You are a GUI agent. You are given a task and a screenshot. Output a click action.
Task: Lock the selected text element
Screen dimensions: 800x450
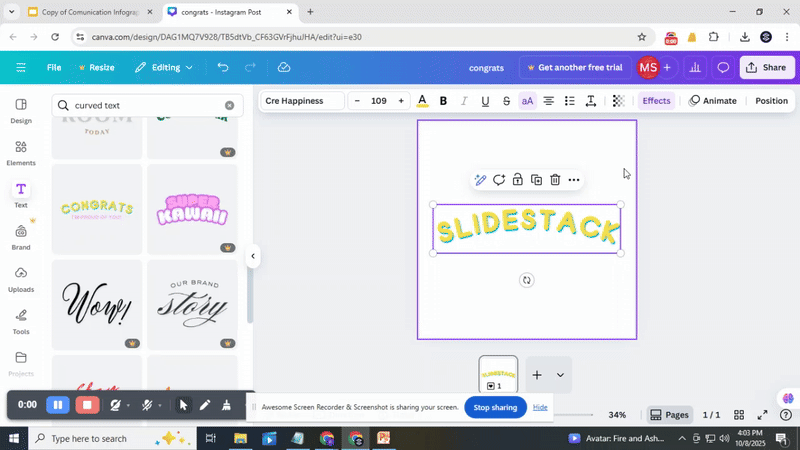coord(517,180)
